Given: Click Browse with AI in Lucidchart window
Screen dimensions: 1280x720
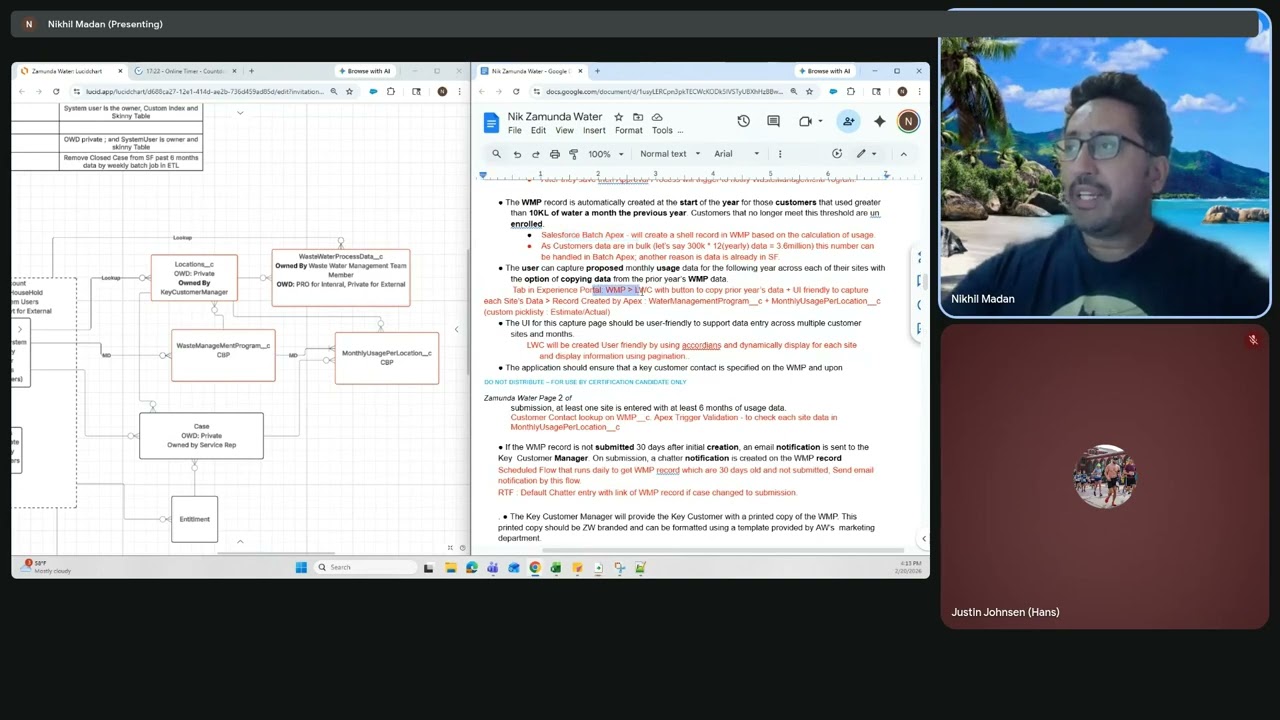Looking at the screenshot, I should point(364,71).
